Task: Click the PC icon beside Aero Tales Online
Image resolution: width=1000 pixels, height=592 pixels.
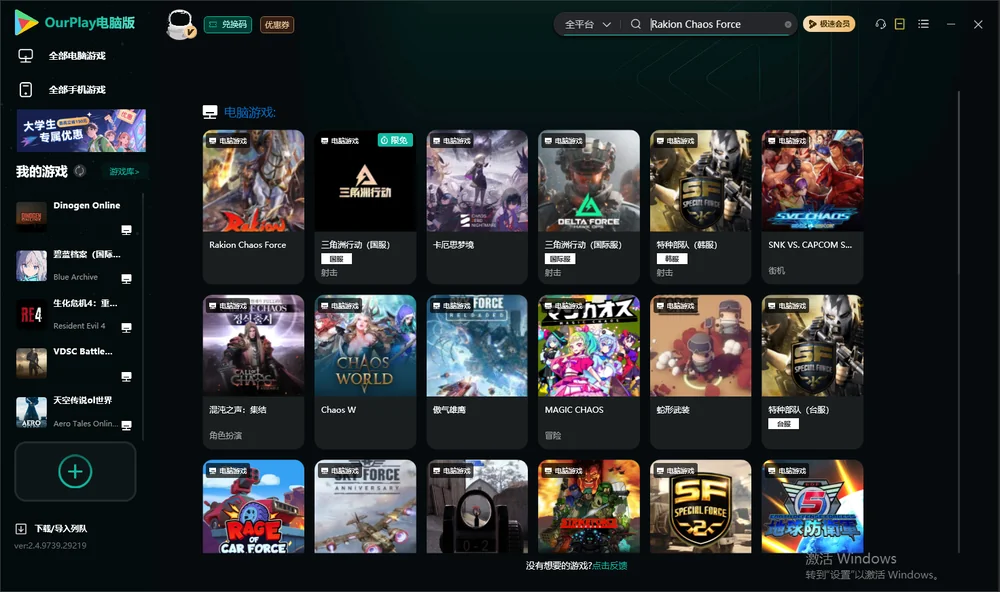Action: tap(126, 426)
